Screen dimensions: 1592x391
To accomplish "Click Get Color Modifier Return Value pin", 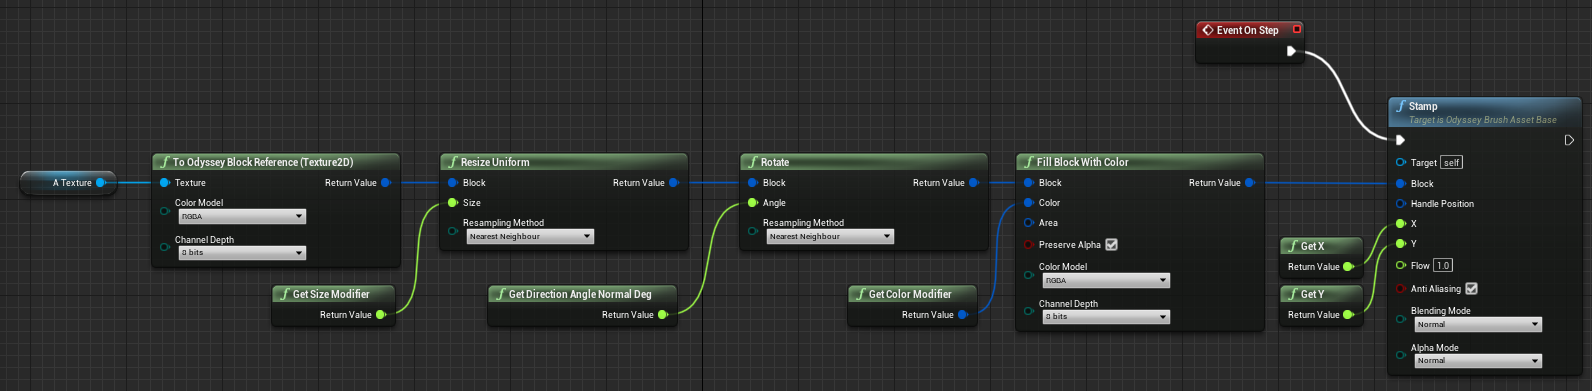I will point(963,315).
